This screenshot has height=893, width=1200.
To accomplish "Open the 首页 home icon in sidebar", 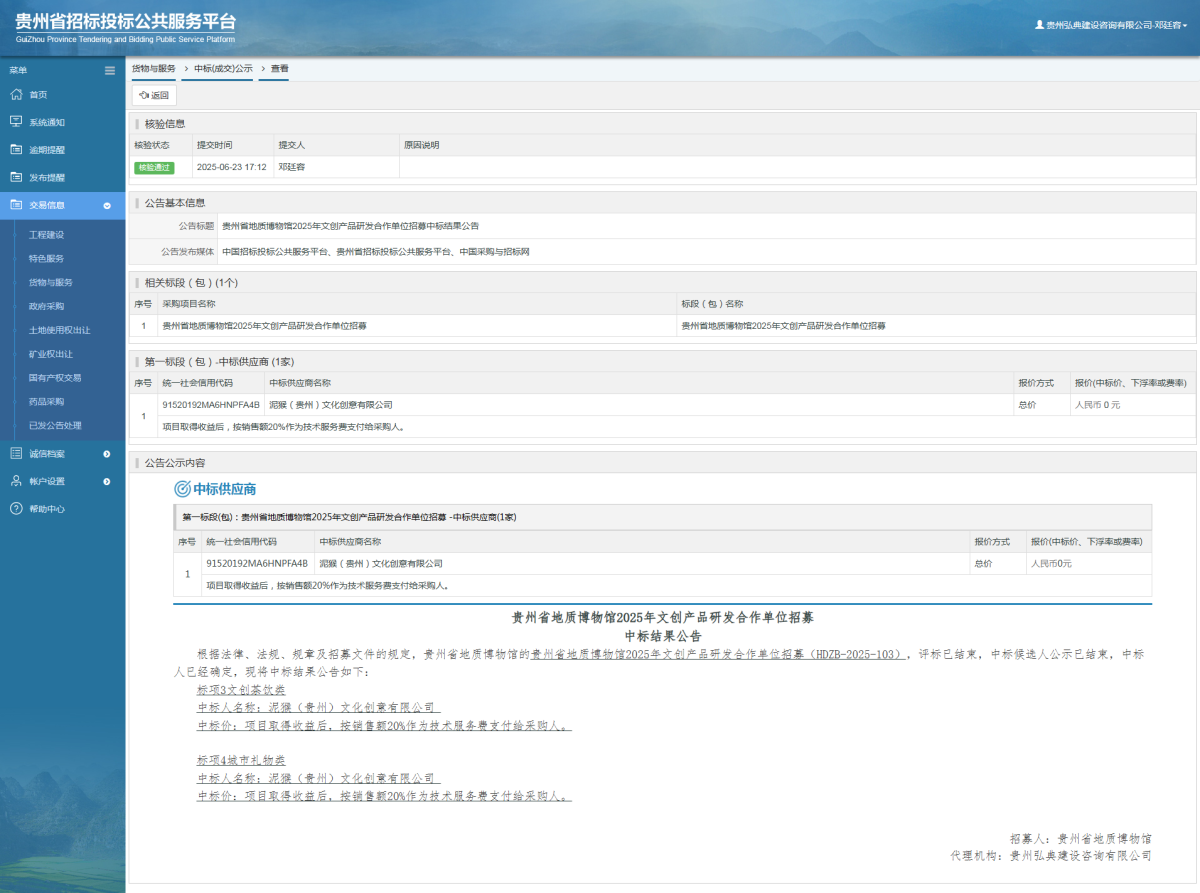I will (x=16, y=94).
